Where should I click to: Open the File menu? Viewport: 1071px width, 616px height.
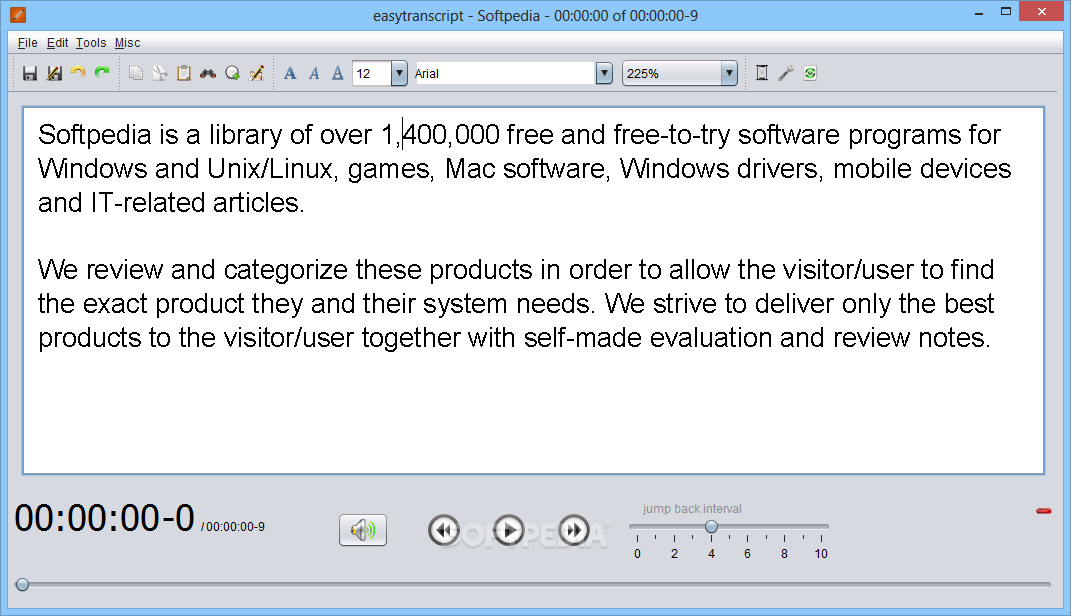coord(27,43)
